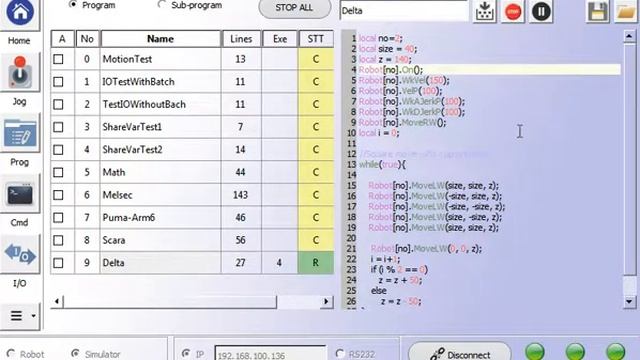Click the black pause icon
Image resolution: width=640 pixels, height=360 pixels.
click(541, 11)
